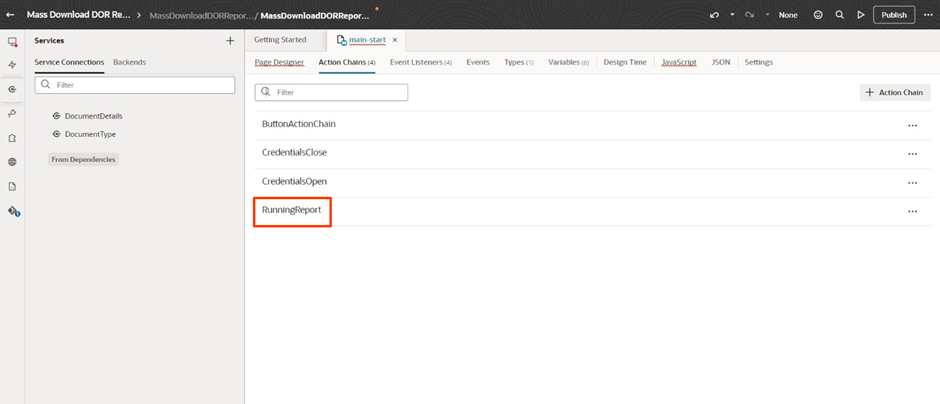The image size is (940, 404).
Task: Open the header overflow menu dots
Action: click(x=928, y=15)
